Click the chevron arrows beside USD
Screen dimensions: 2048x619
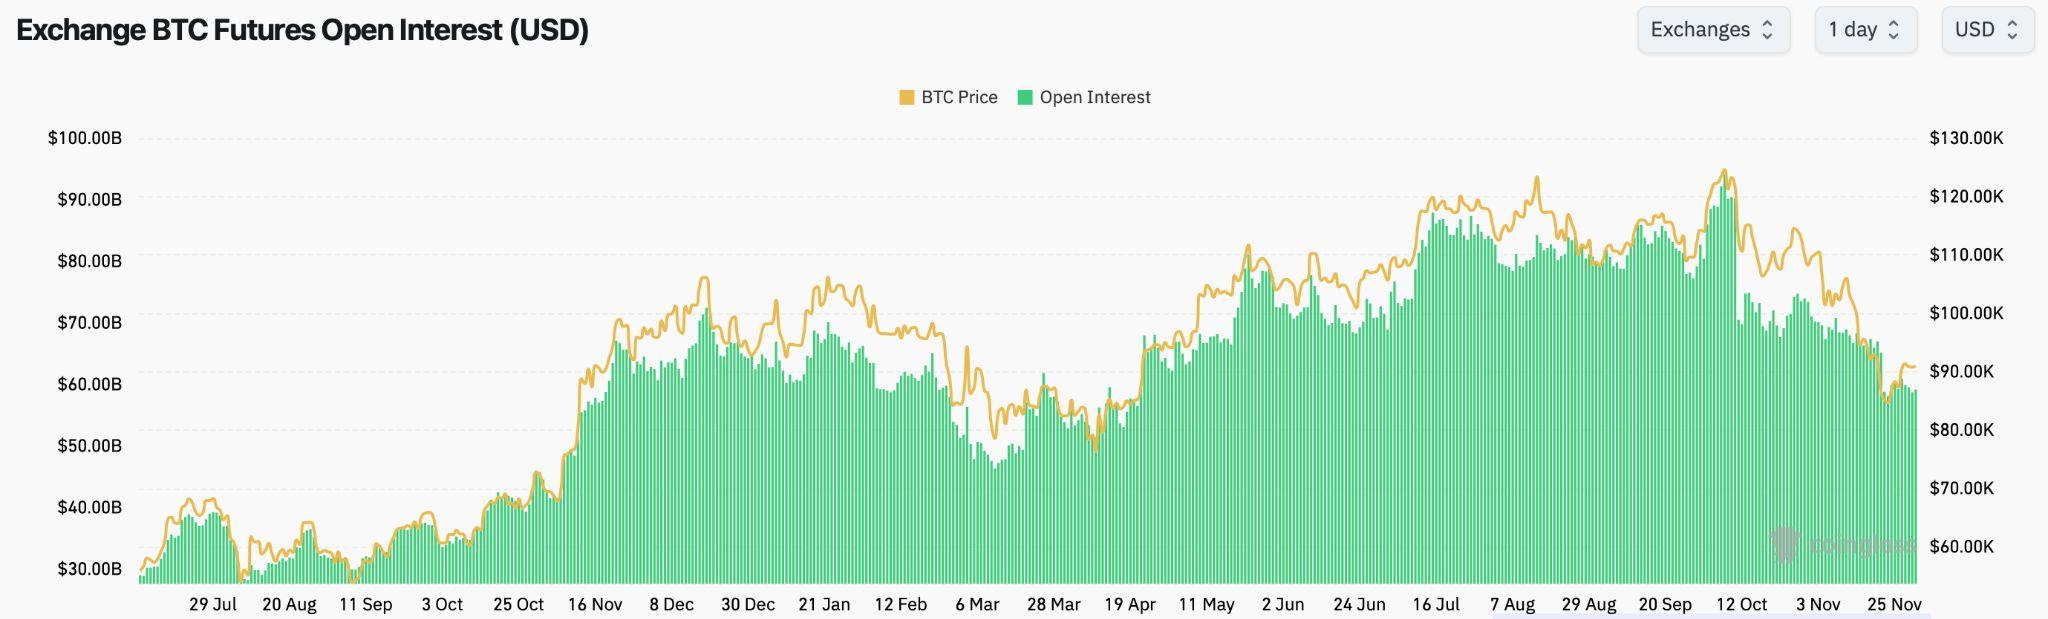coord(2013,30)
